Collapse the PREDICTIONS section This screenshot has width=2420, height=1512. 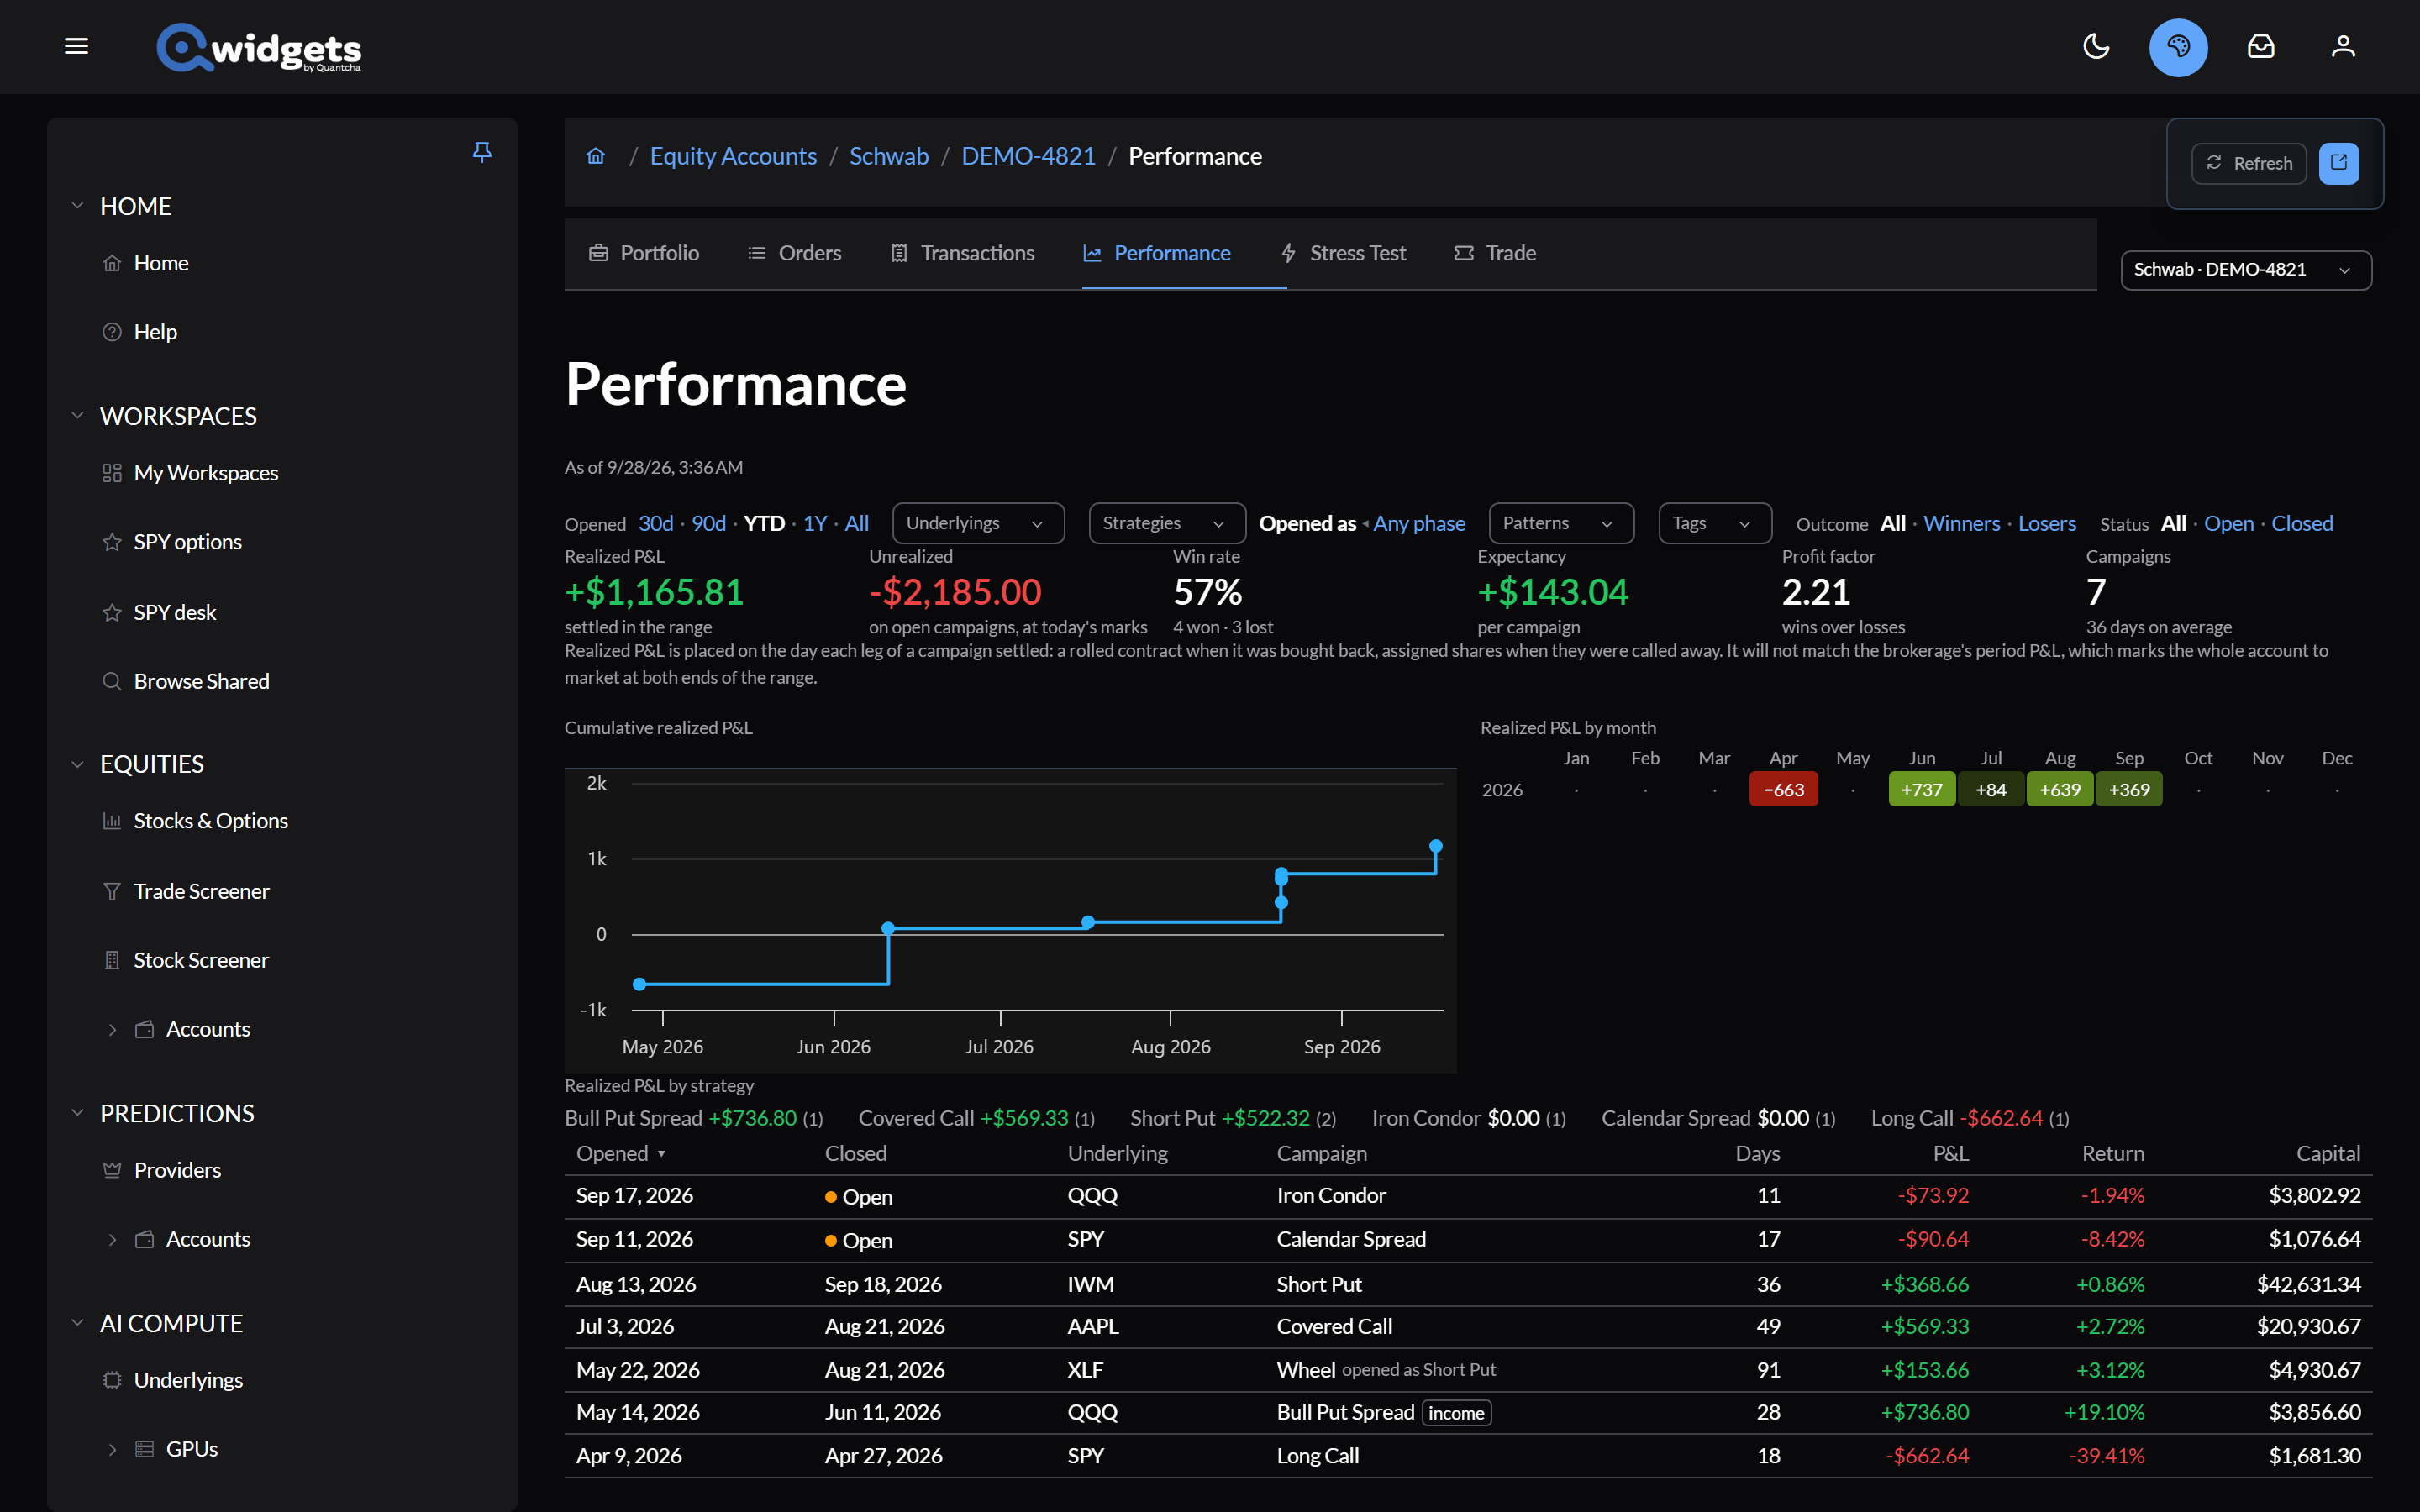click(x=77, y=1113)
